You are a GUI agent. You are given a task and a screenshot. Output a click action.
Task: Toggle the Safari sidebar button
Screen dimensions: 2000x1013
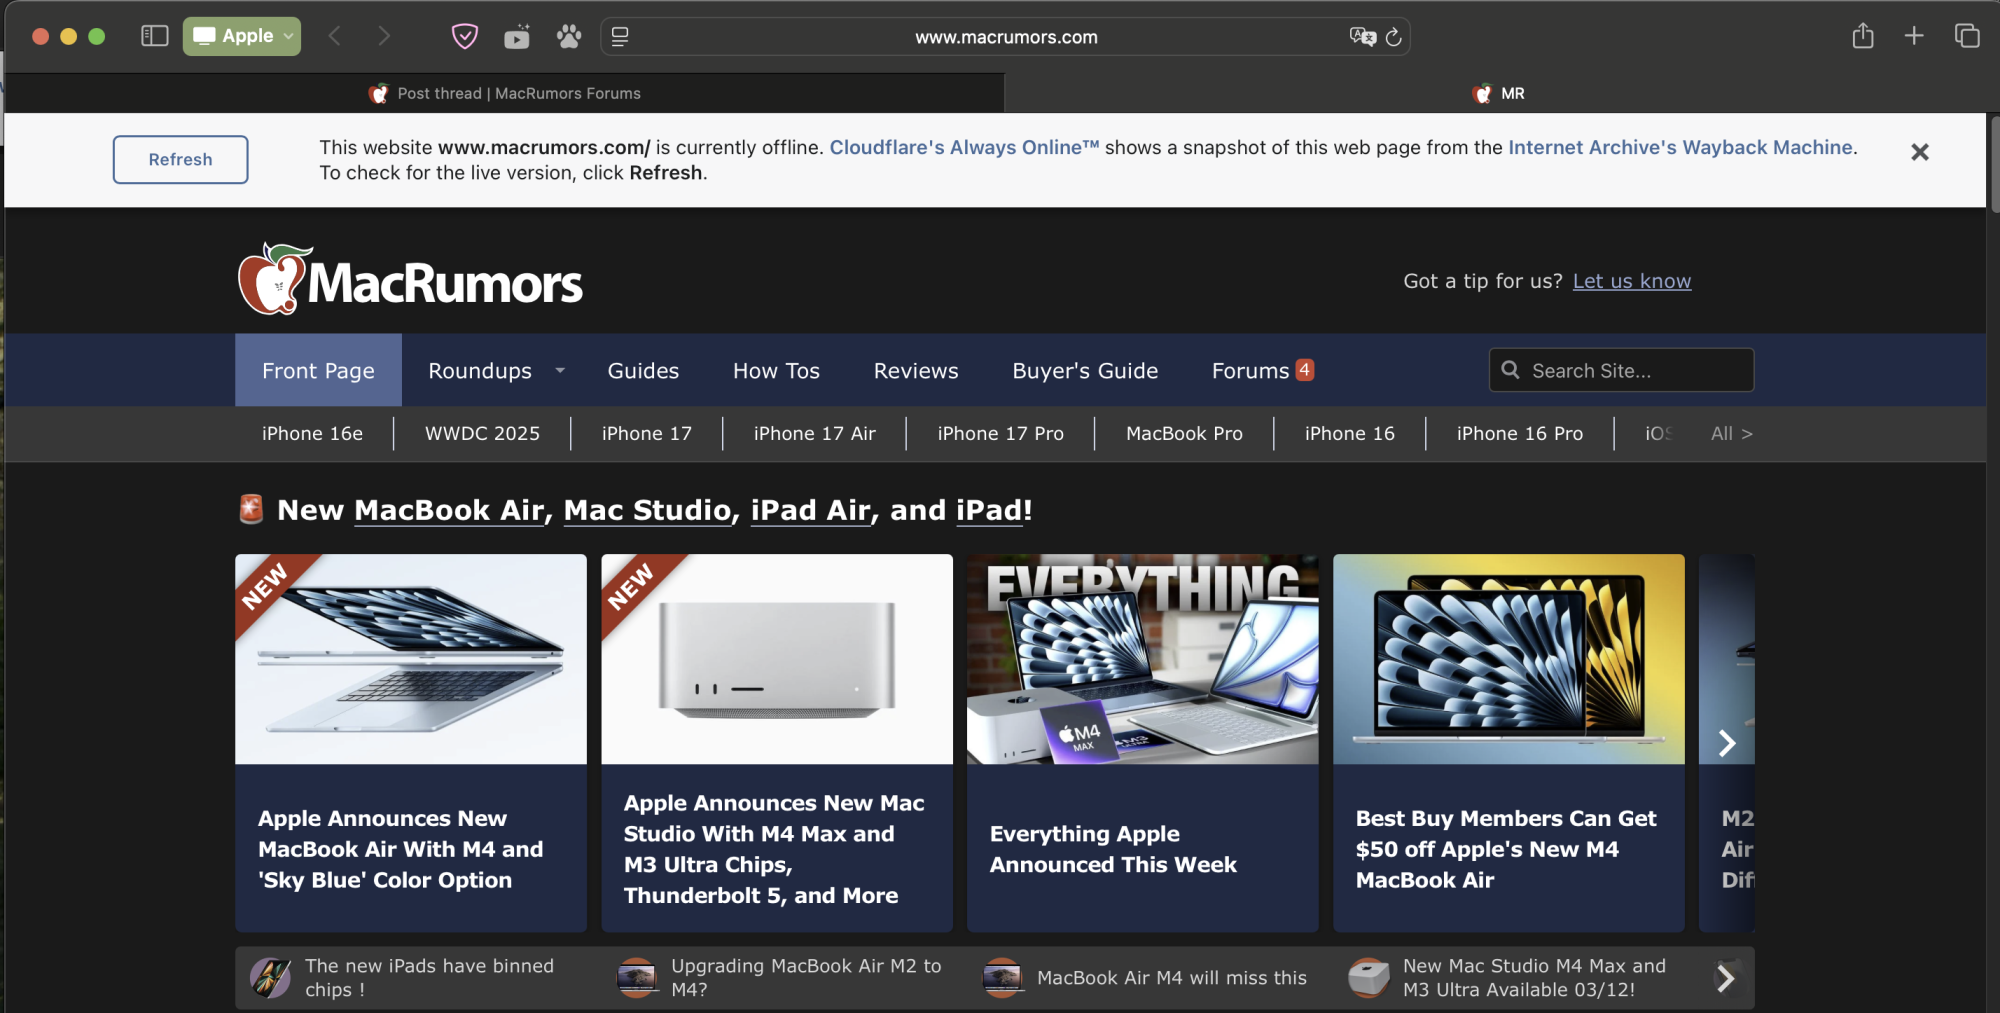(154, 36)
